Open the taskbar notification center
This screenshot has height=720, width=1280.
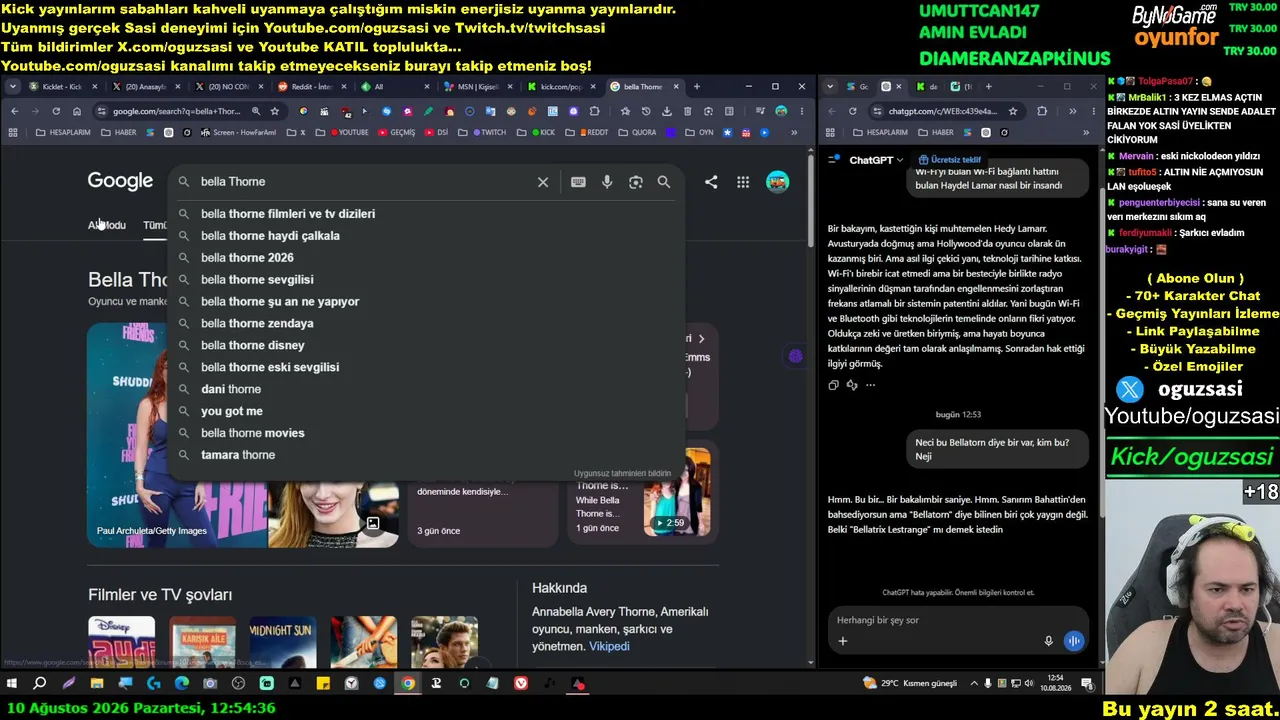[x=1087, y=684]
